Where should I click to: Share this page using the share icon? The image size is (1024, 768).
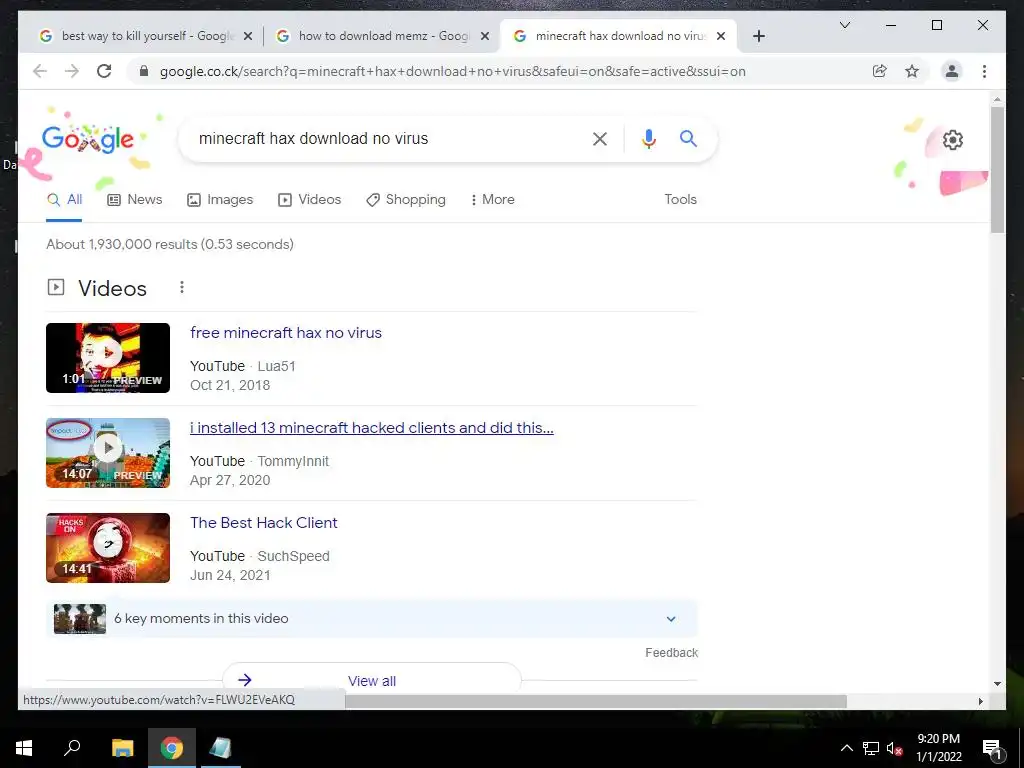[880, 71]
